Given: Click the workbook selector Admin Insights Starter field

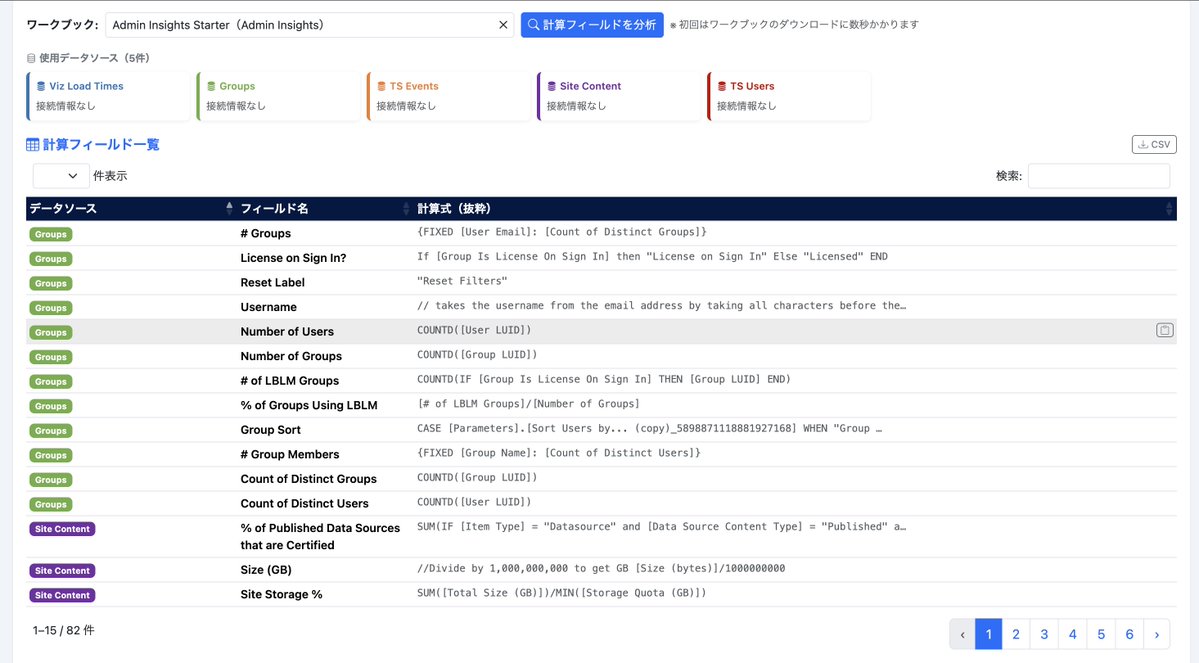Looking at the screenshot, I should click(309, 25).
